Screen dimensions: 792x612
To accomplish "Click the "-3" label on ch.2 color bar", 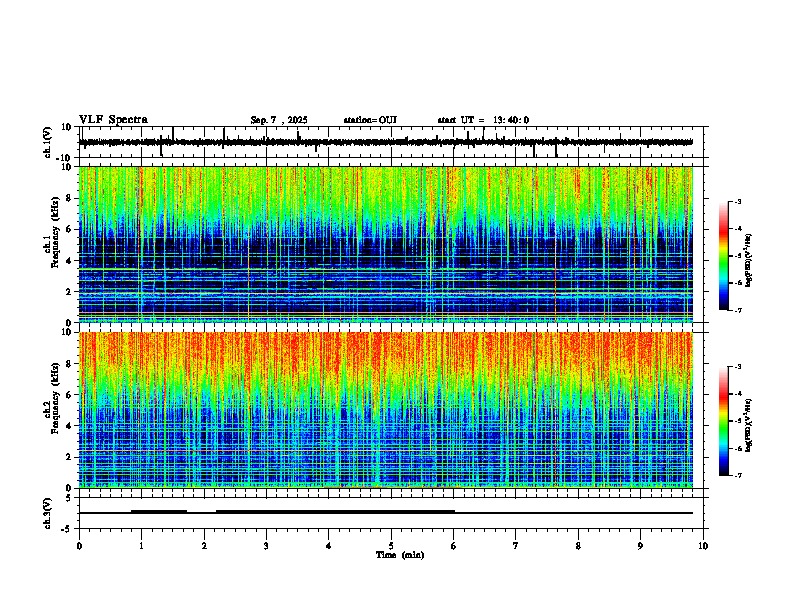I will [x=737, y=367].
